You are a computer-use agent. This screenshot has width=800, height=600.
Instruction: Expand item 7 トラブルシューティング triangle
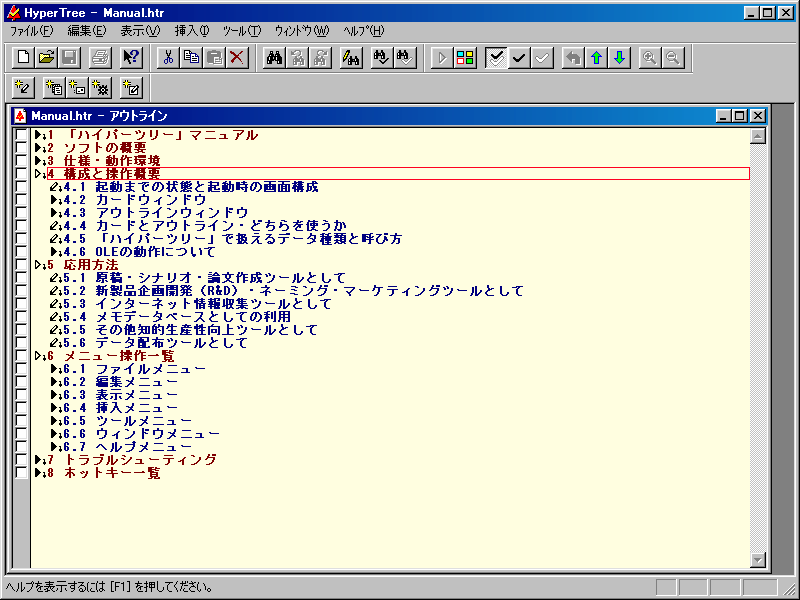(x=38, y=460)
